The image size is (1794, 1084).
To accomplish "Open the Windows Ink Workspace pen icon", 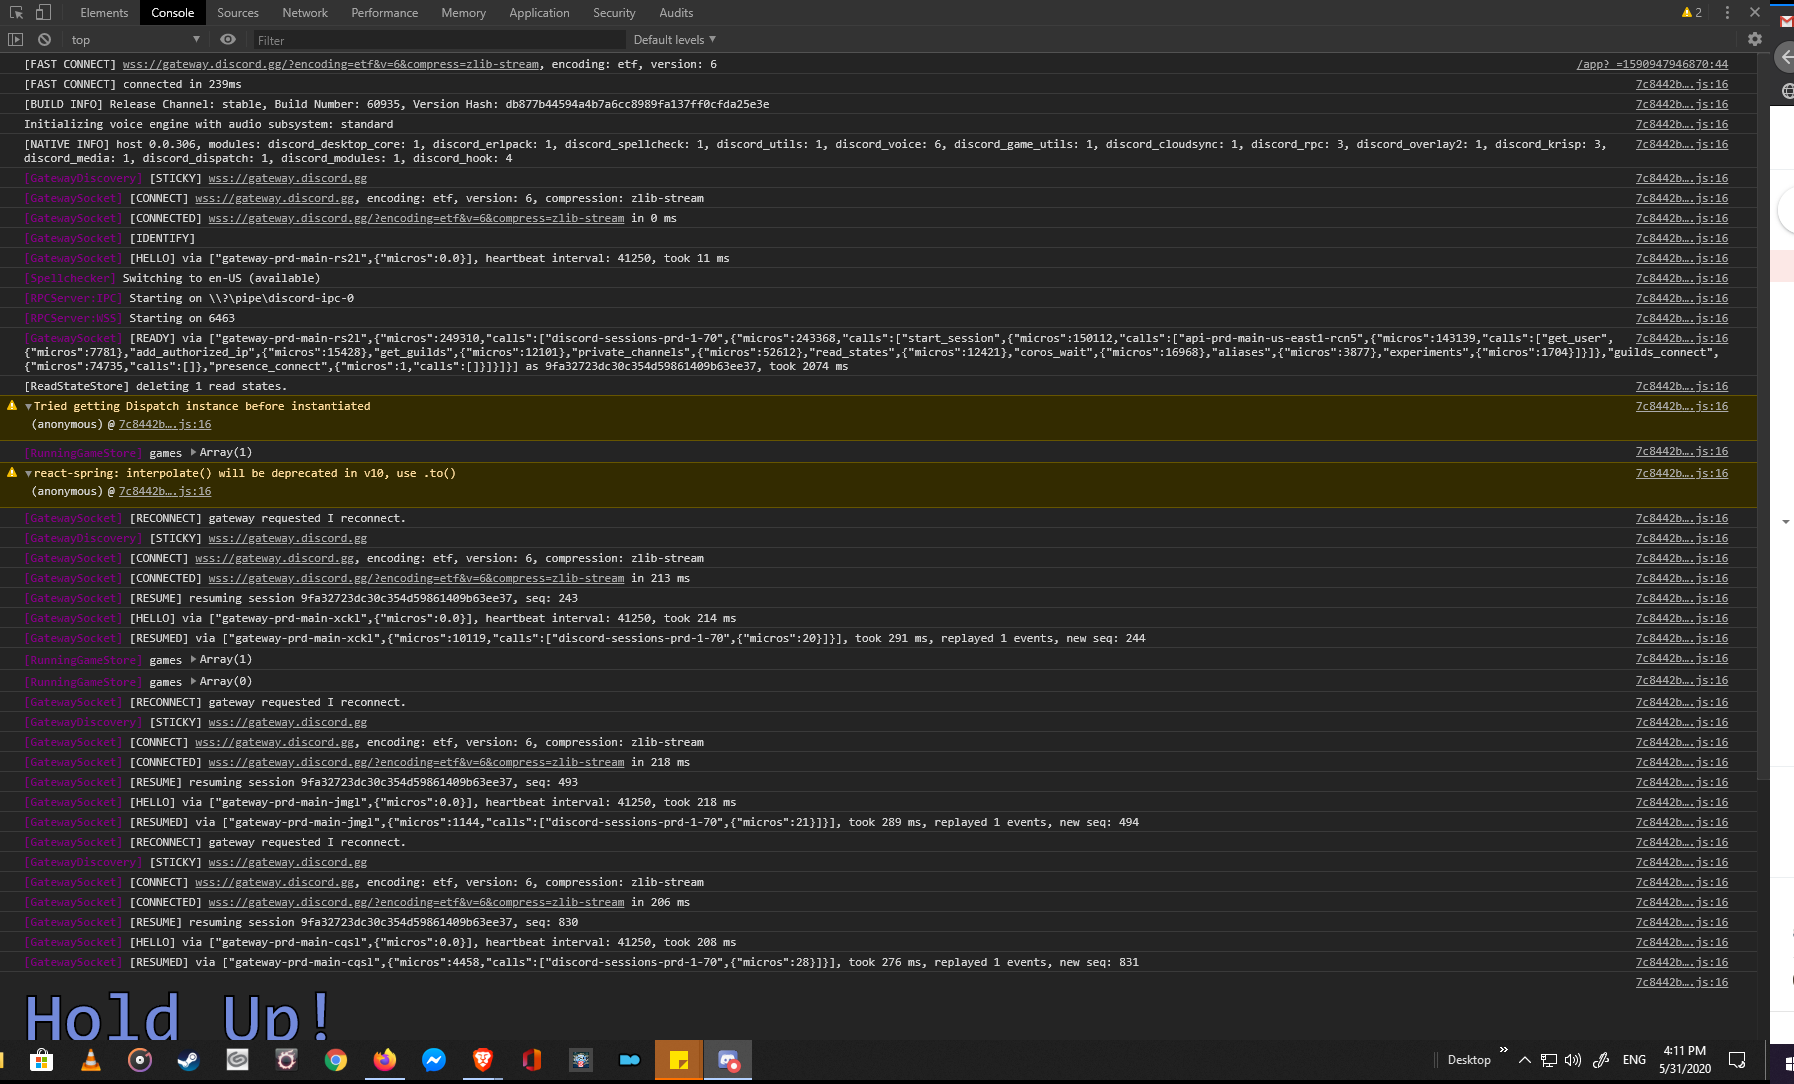I will tap(1601, 1060).
